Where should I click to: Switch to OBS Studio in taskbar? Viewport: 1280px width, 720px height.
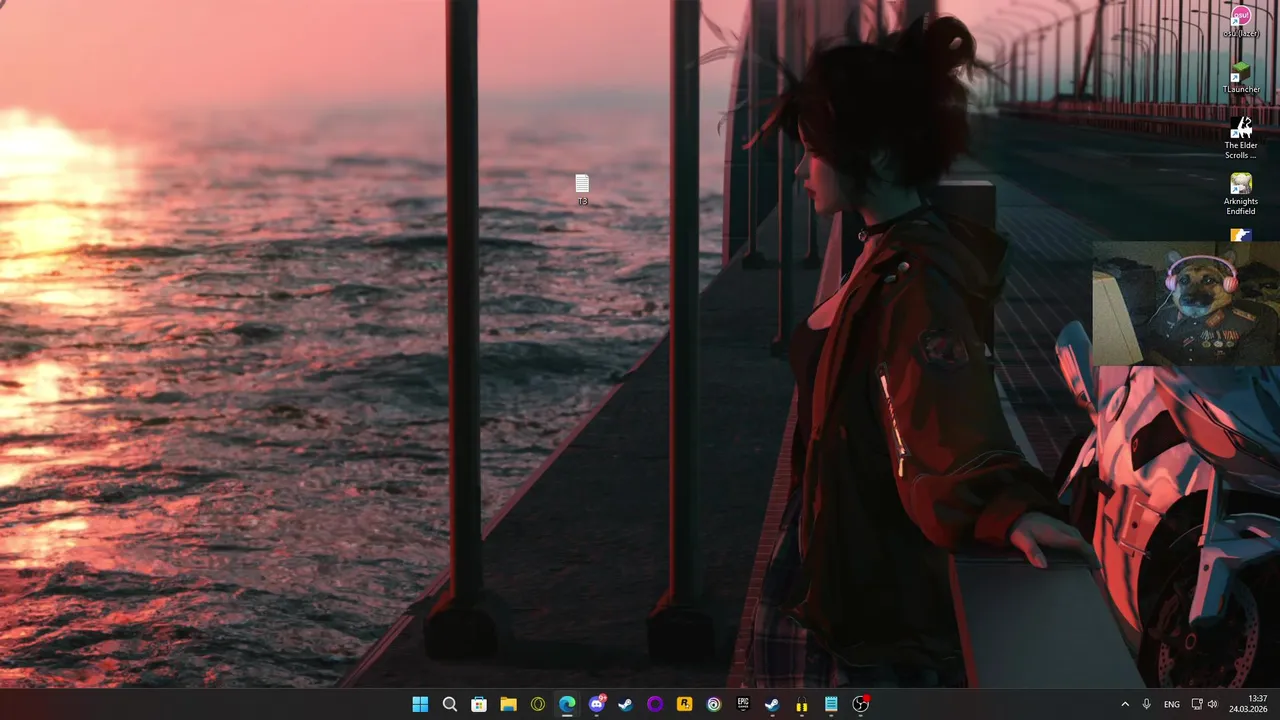pyautogui.click(x=860, y=704)
